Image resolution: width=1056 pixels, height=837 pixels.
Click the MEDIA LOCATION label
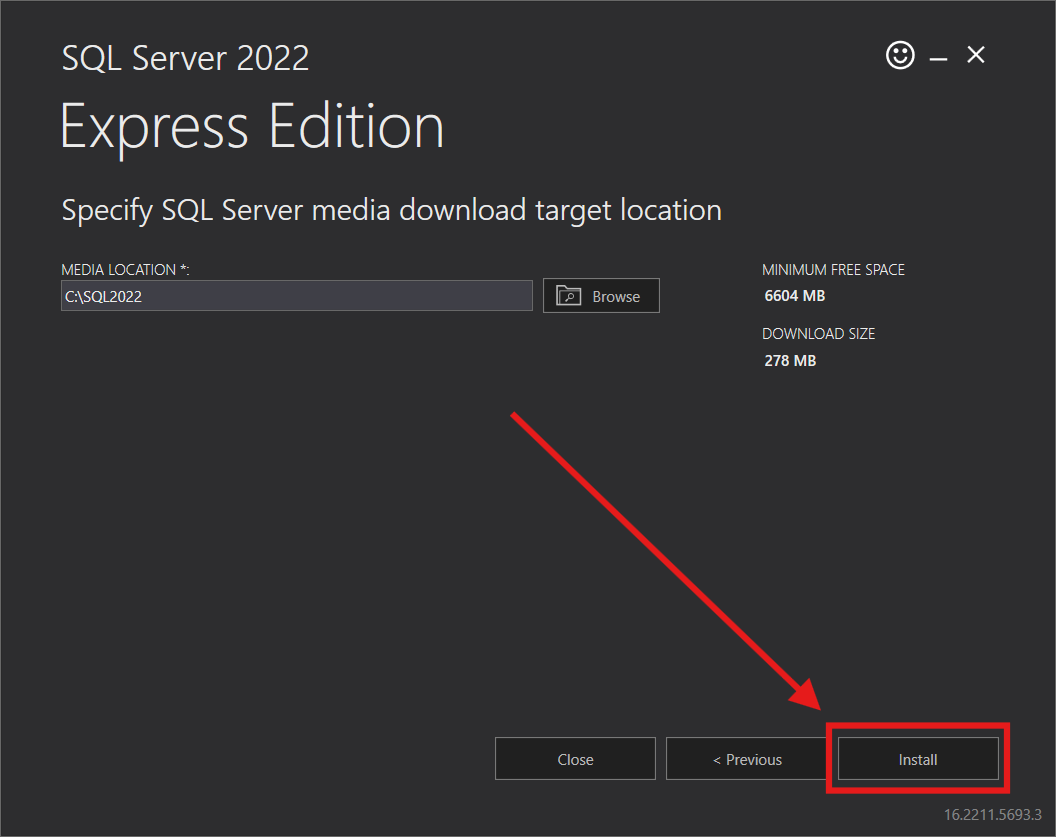pos(119,270)
